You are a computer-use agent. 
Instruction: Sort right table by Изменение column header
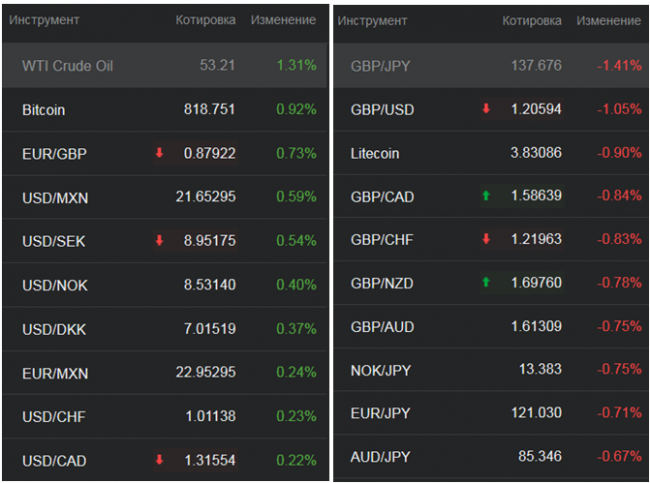[x=609, y=20]
